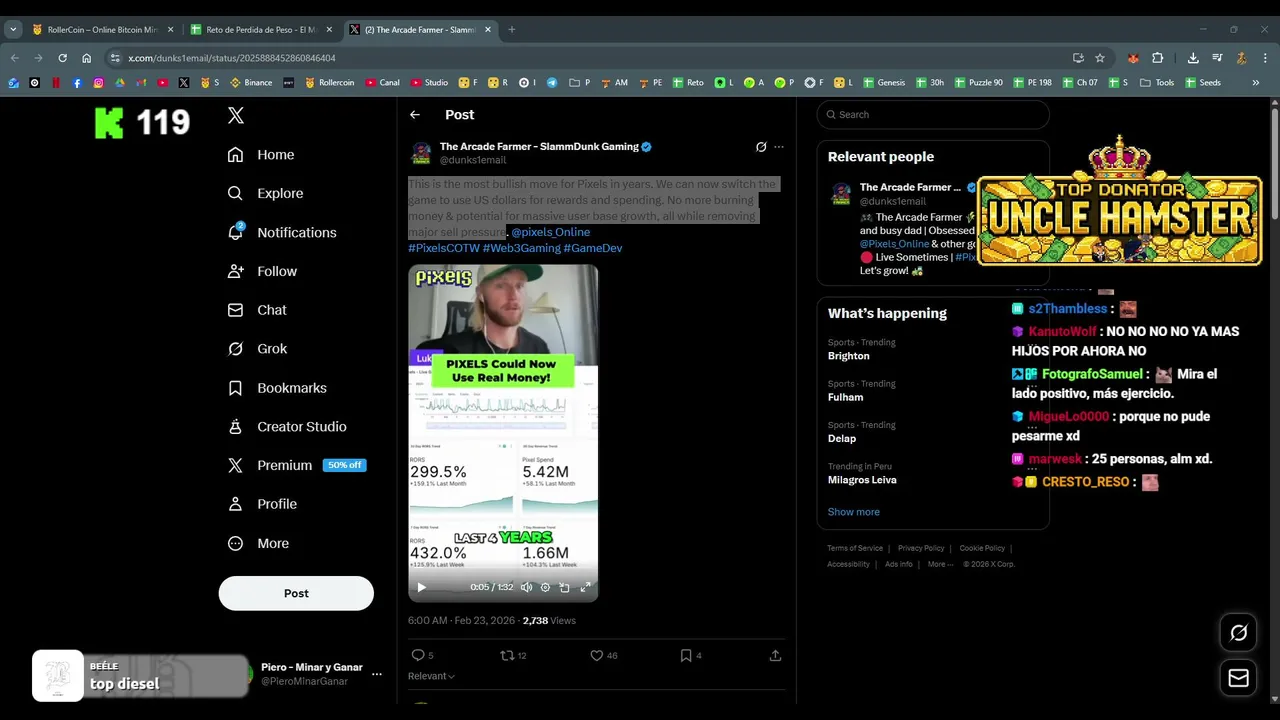This screenshot has width=1280, height=720.
Task: Open the Accessibility footer link
Action: [848, 564]
